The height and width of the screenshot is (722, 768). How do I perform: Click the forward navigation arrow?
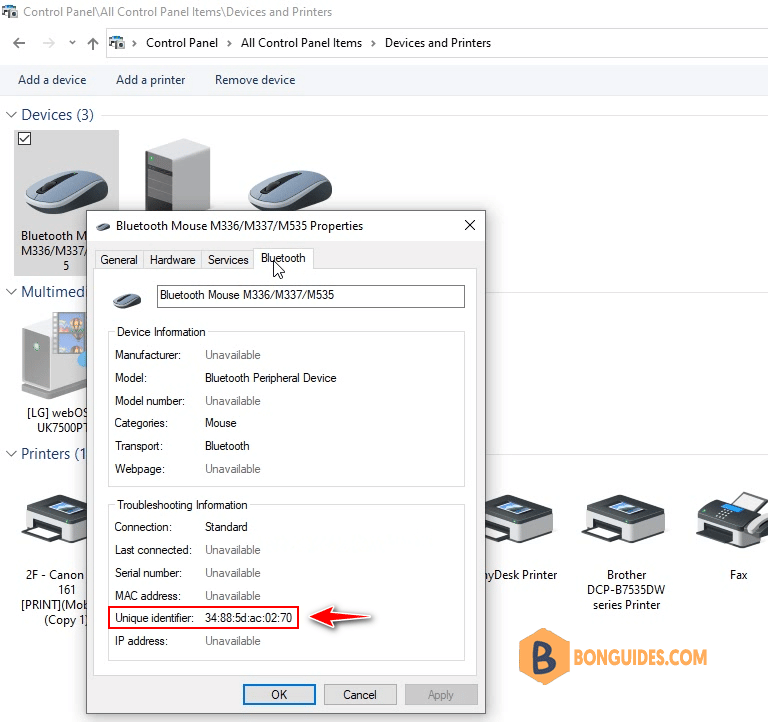pyautogui.click(x=48, y=43)
